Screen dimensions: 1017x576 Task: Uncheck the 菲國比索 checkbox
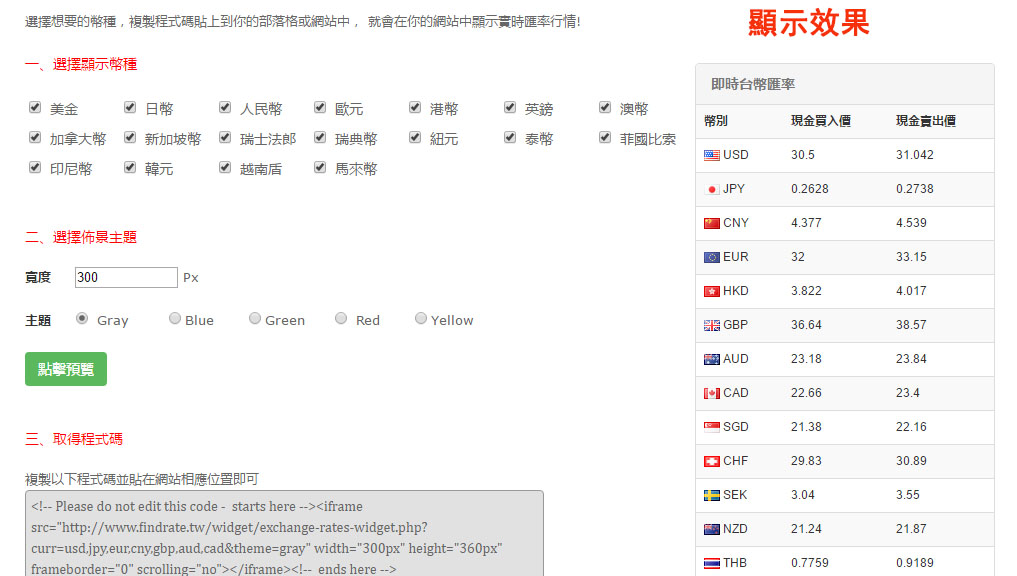click(x=605, y=137)
